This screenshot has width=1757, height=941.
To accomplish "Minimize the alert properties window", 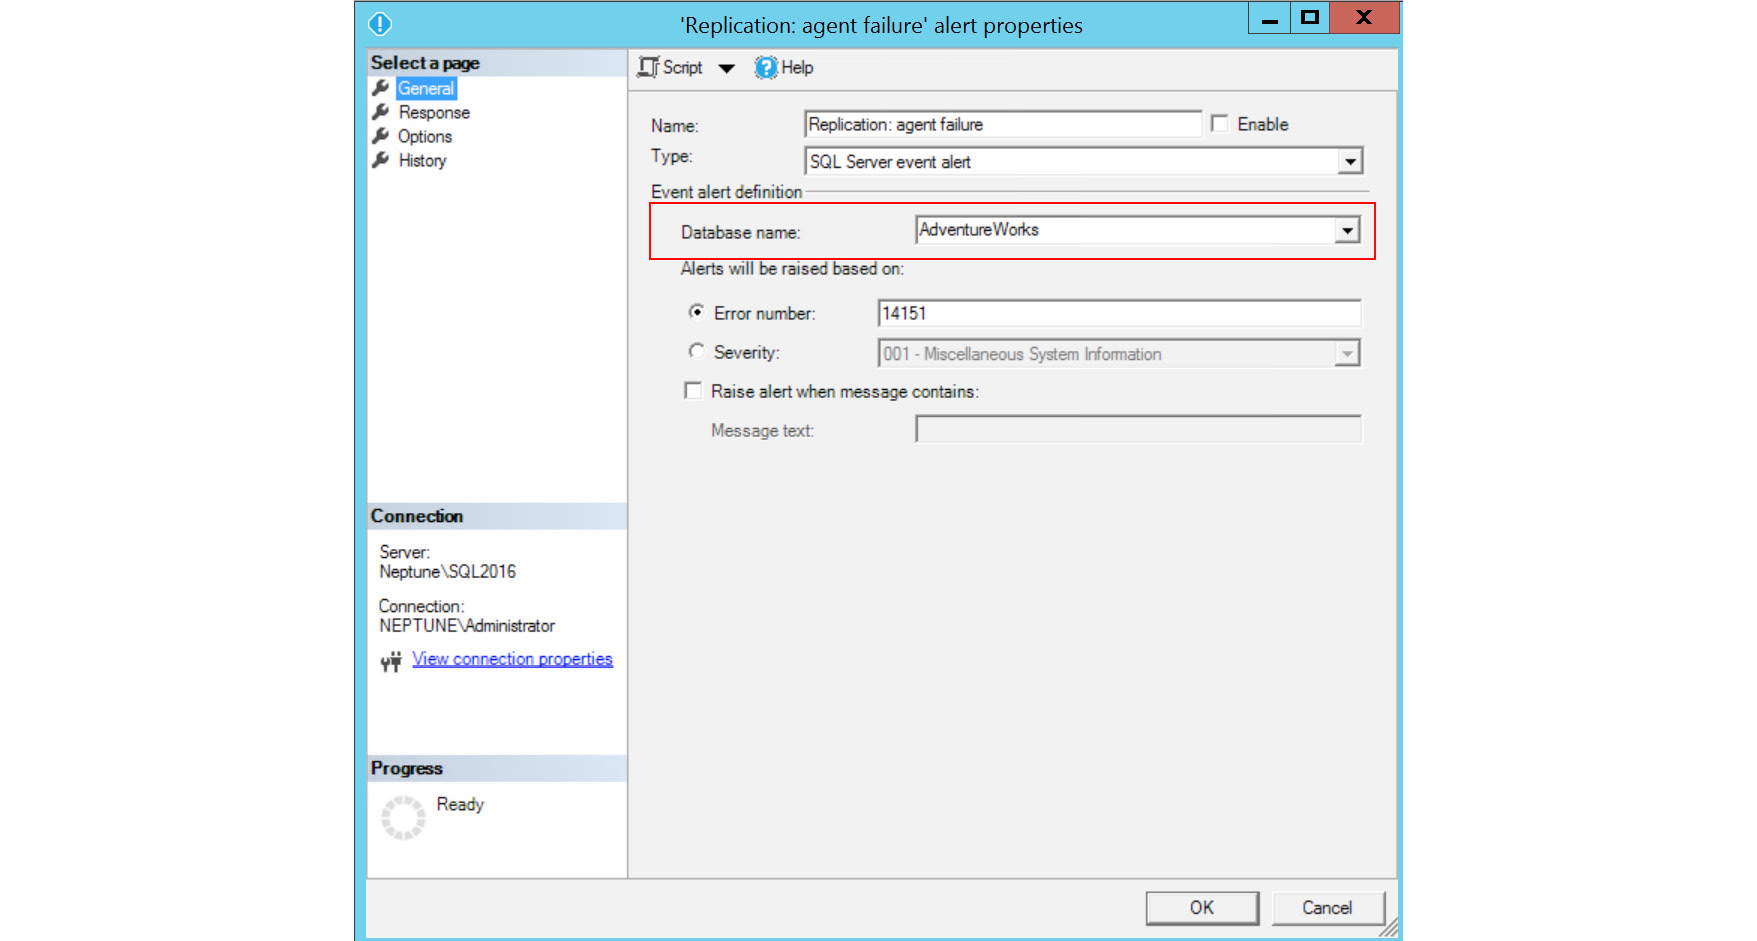I will [x=1270, y=17].
